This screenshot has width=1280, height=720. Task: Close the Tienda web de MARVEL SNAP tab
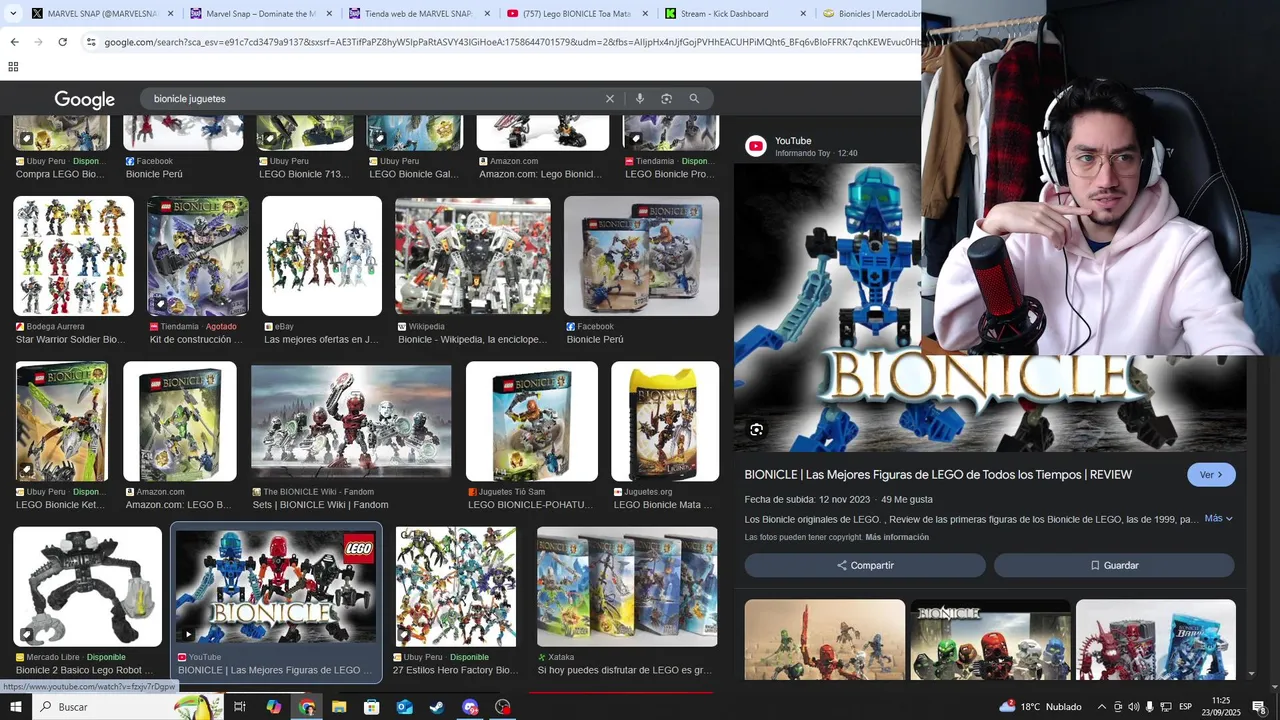click(488, 14)
